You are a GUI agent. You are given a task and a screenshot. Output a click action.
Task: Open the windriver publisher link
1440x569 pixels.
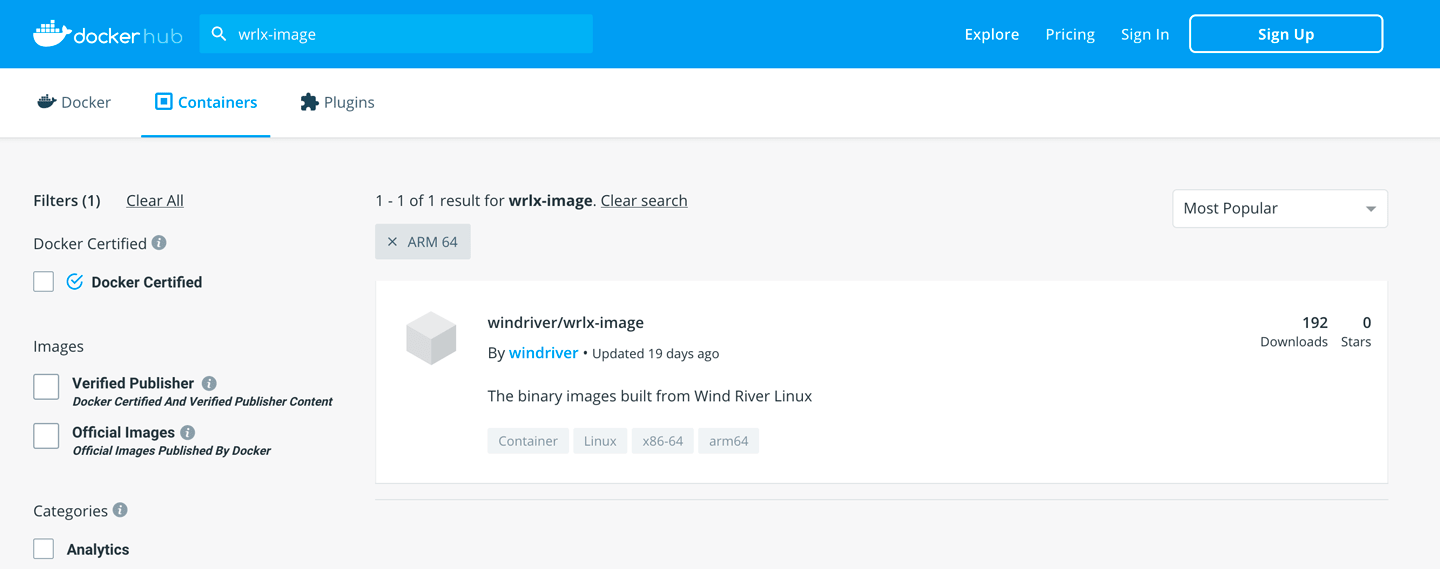[543, 353]
